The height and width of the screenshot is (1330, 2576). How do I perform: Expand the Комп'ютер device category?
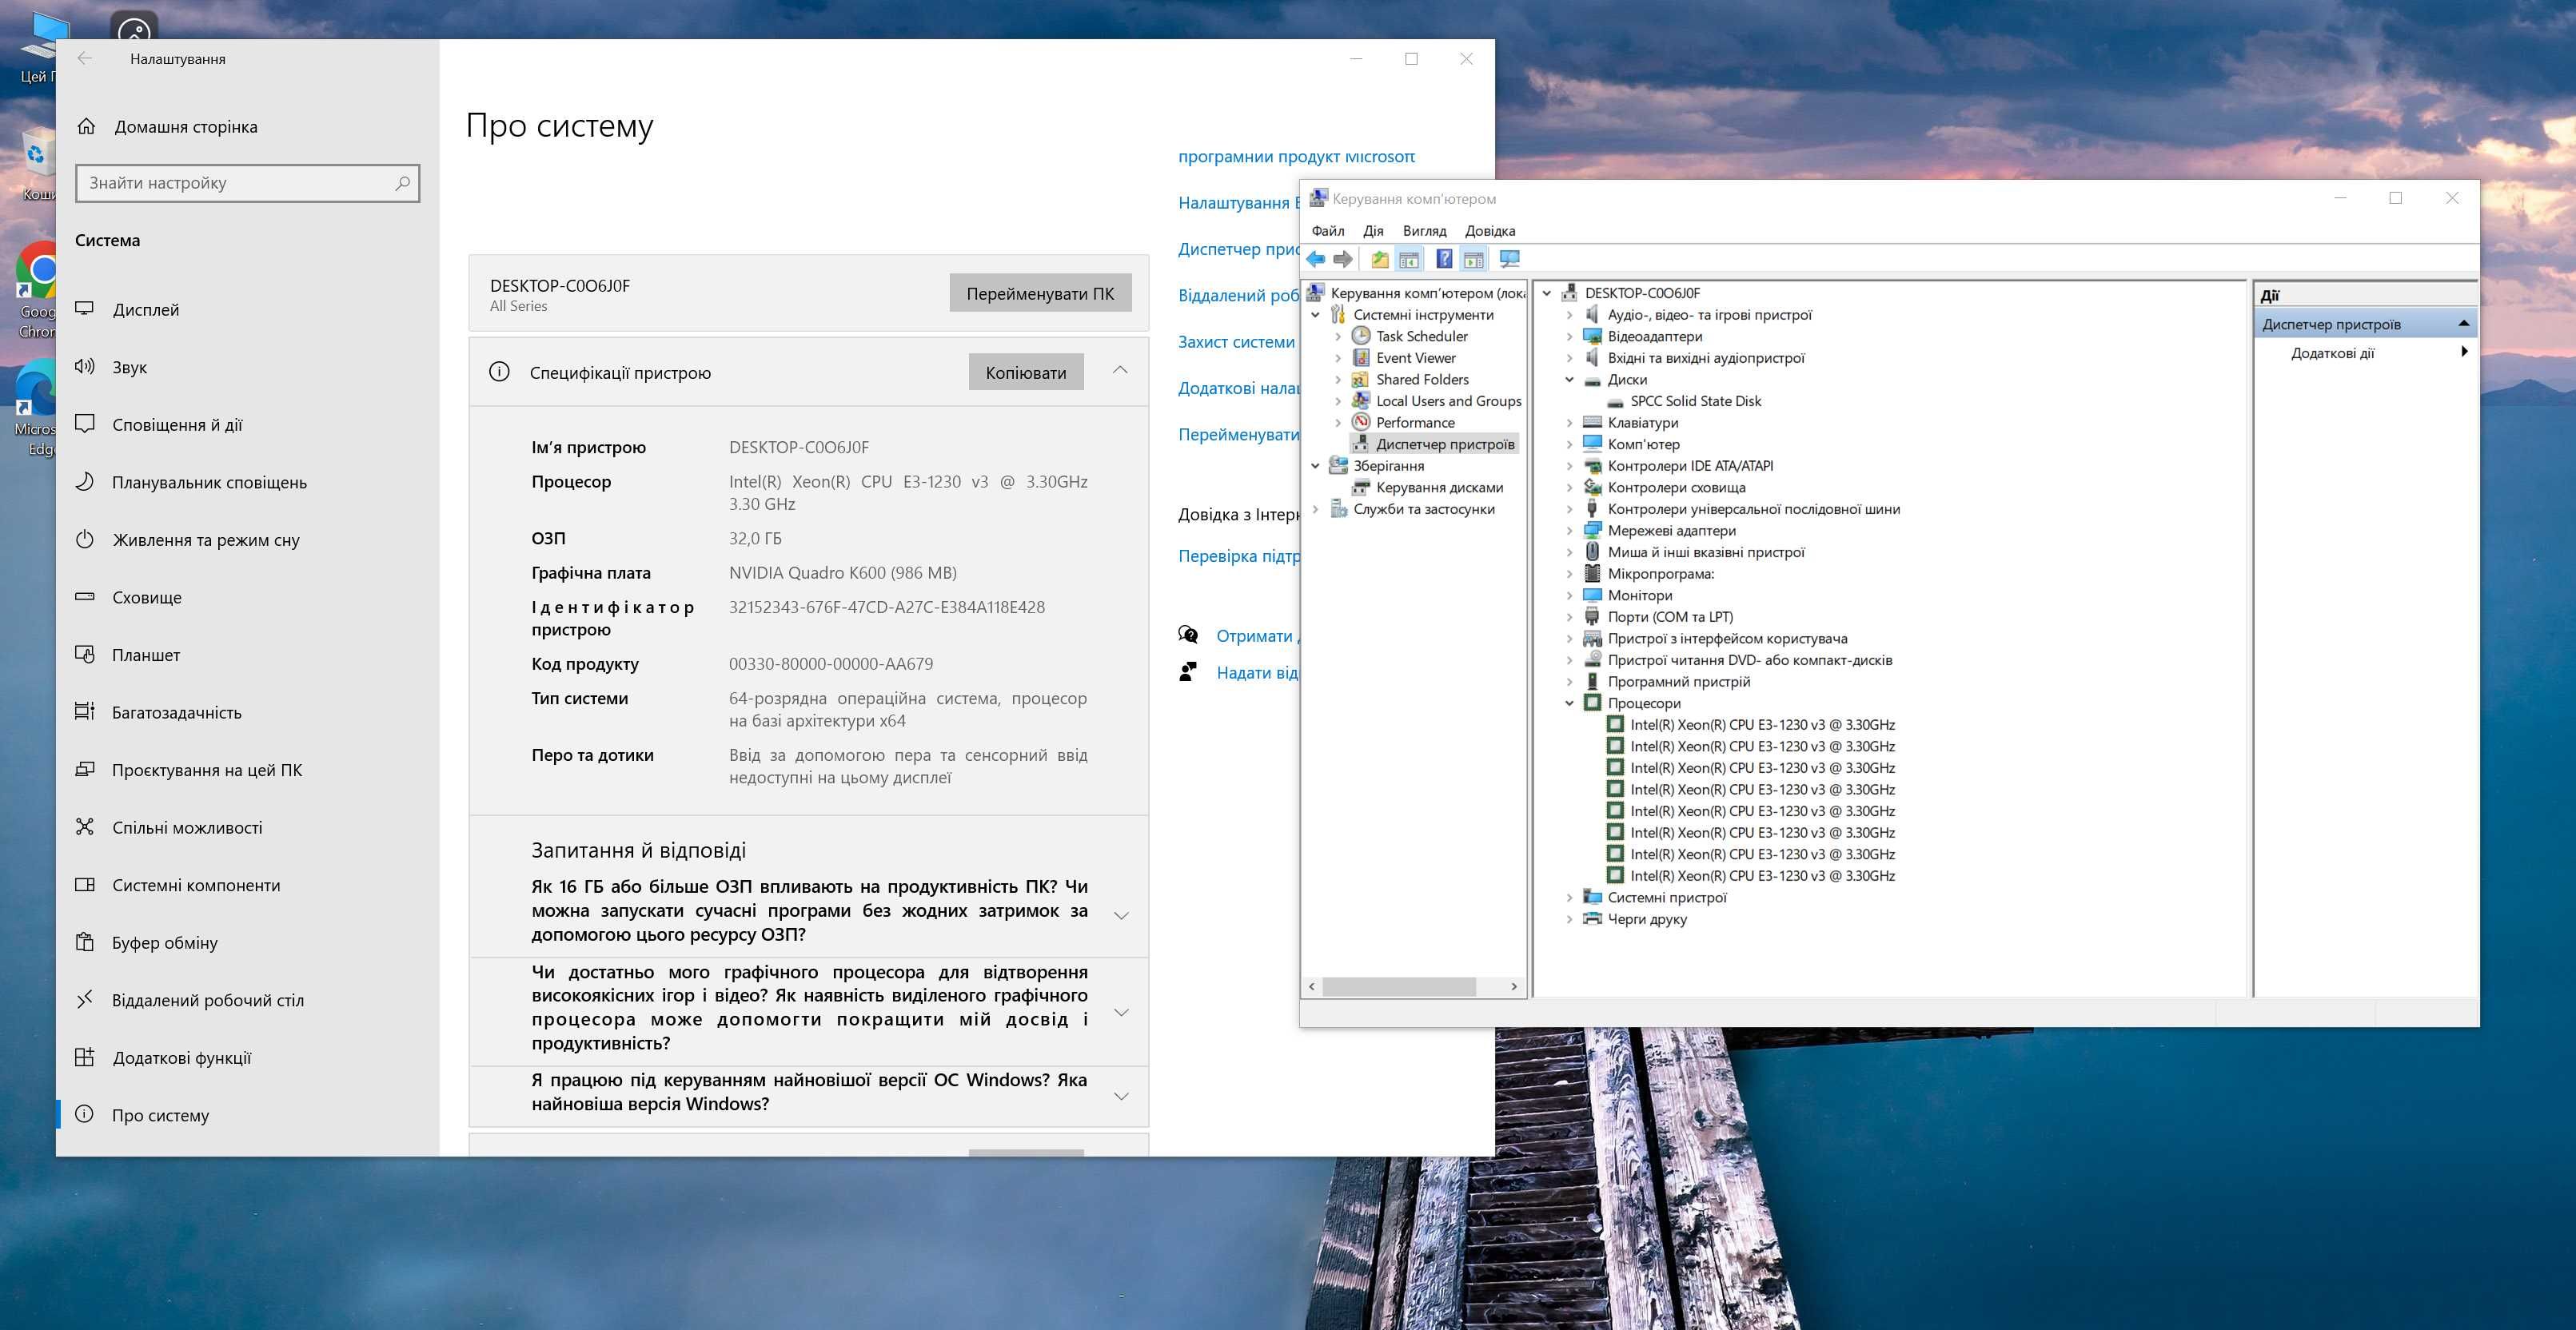1569,444
